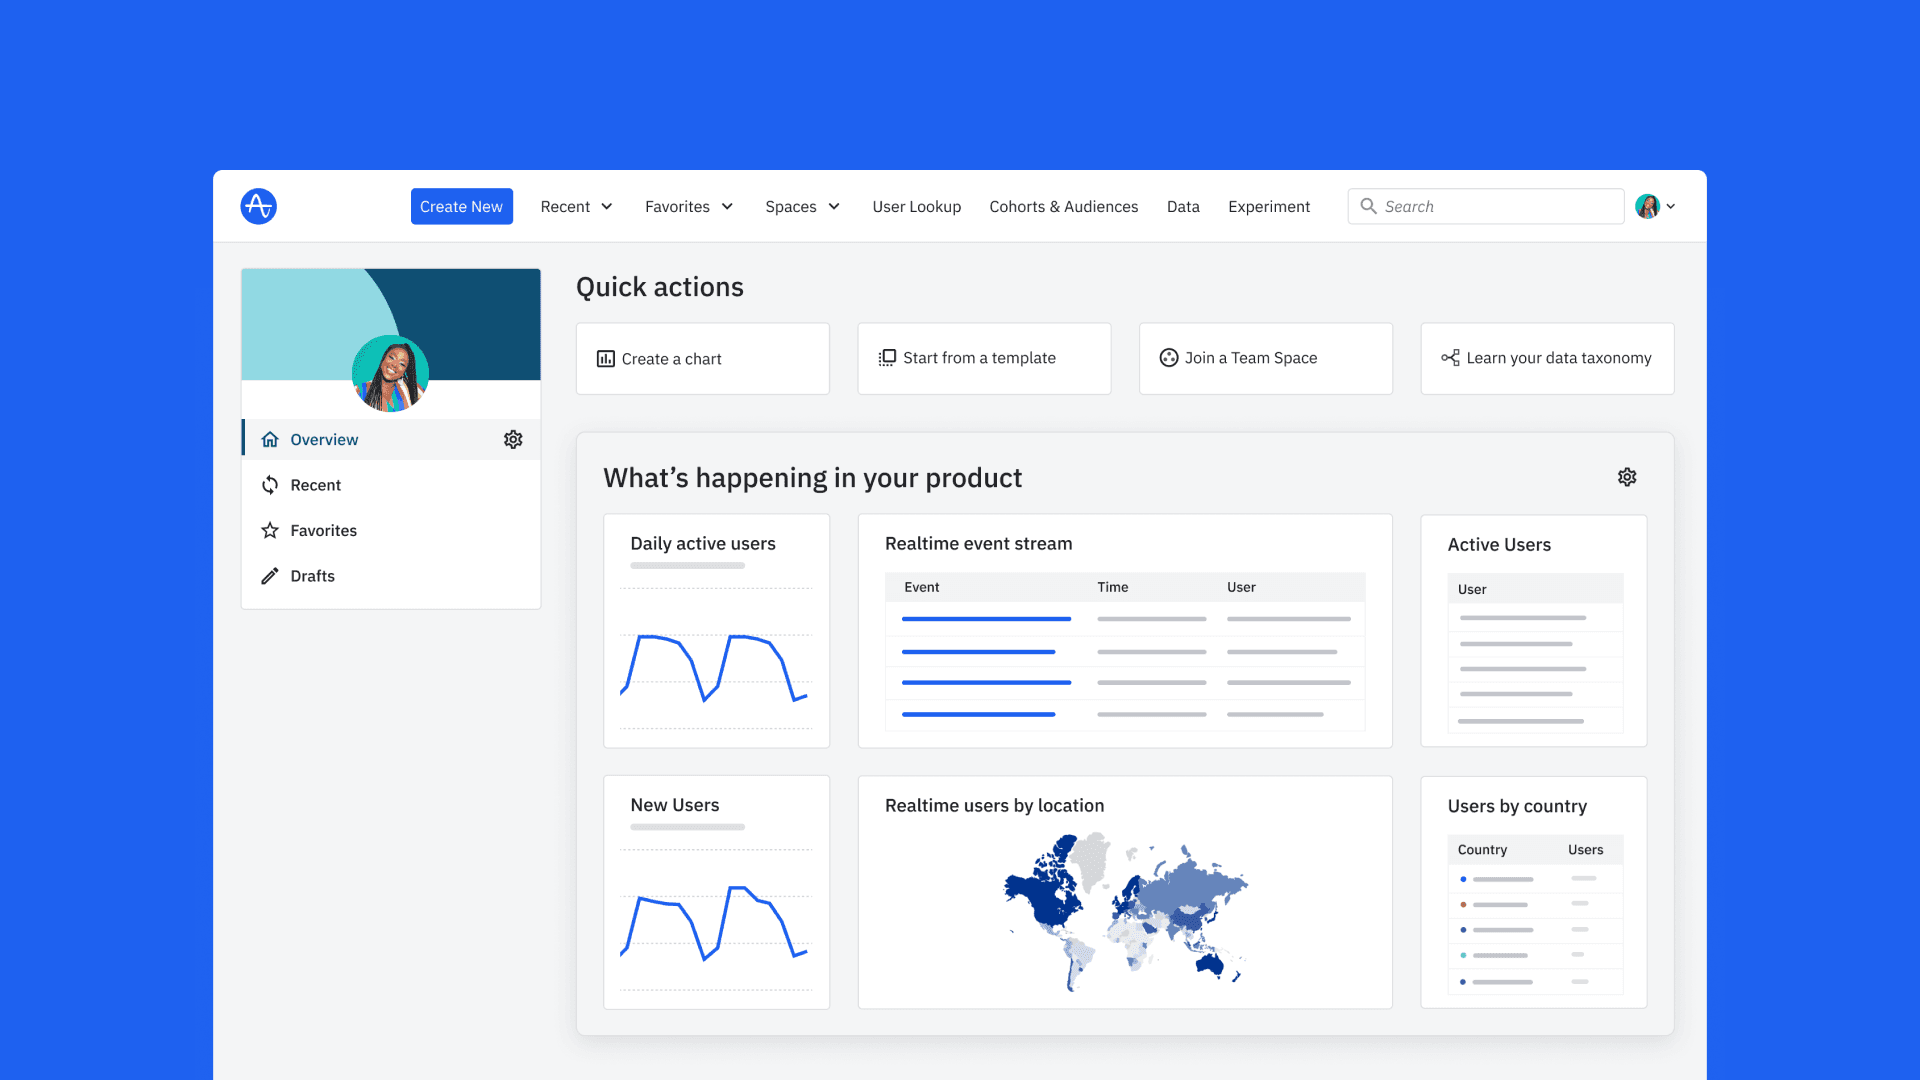This screenshot has width=1920, height=1080.
Task: Open settings gear next to Overview
Action: [x=513, y=440]
